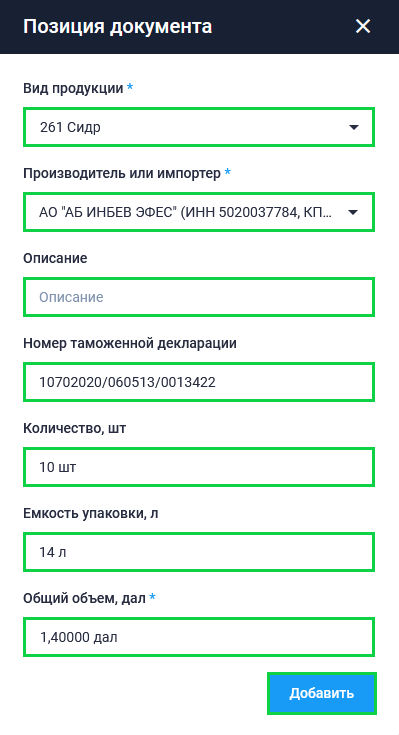Click the Производитель или импортер label text
The width and height of the screenshot is (399, 735).
122,173
